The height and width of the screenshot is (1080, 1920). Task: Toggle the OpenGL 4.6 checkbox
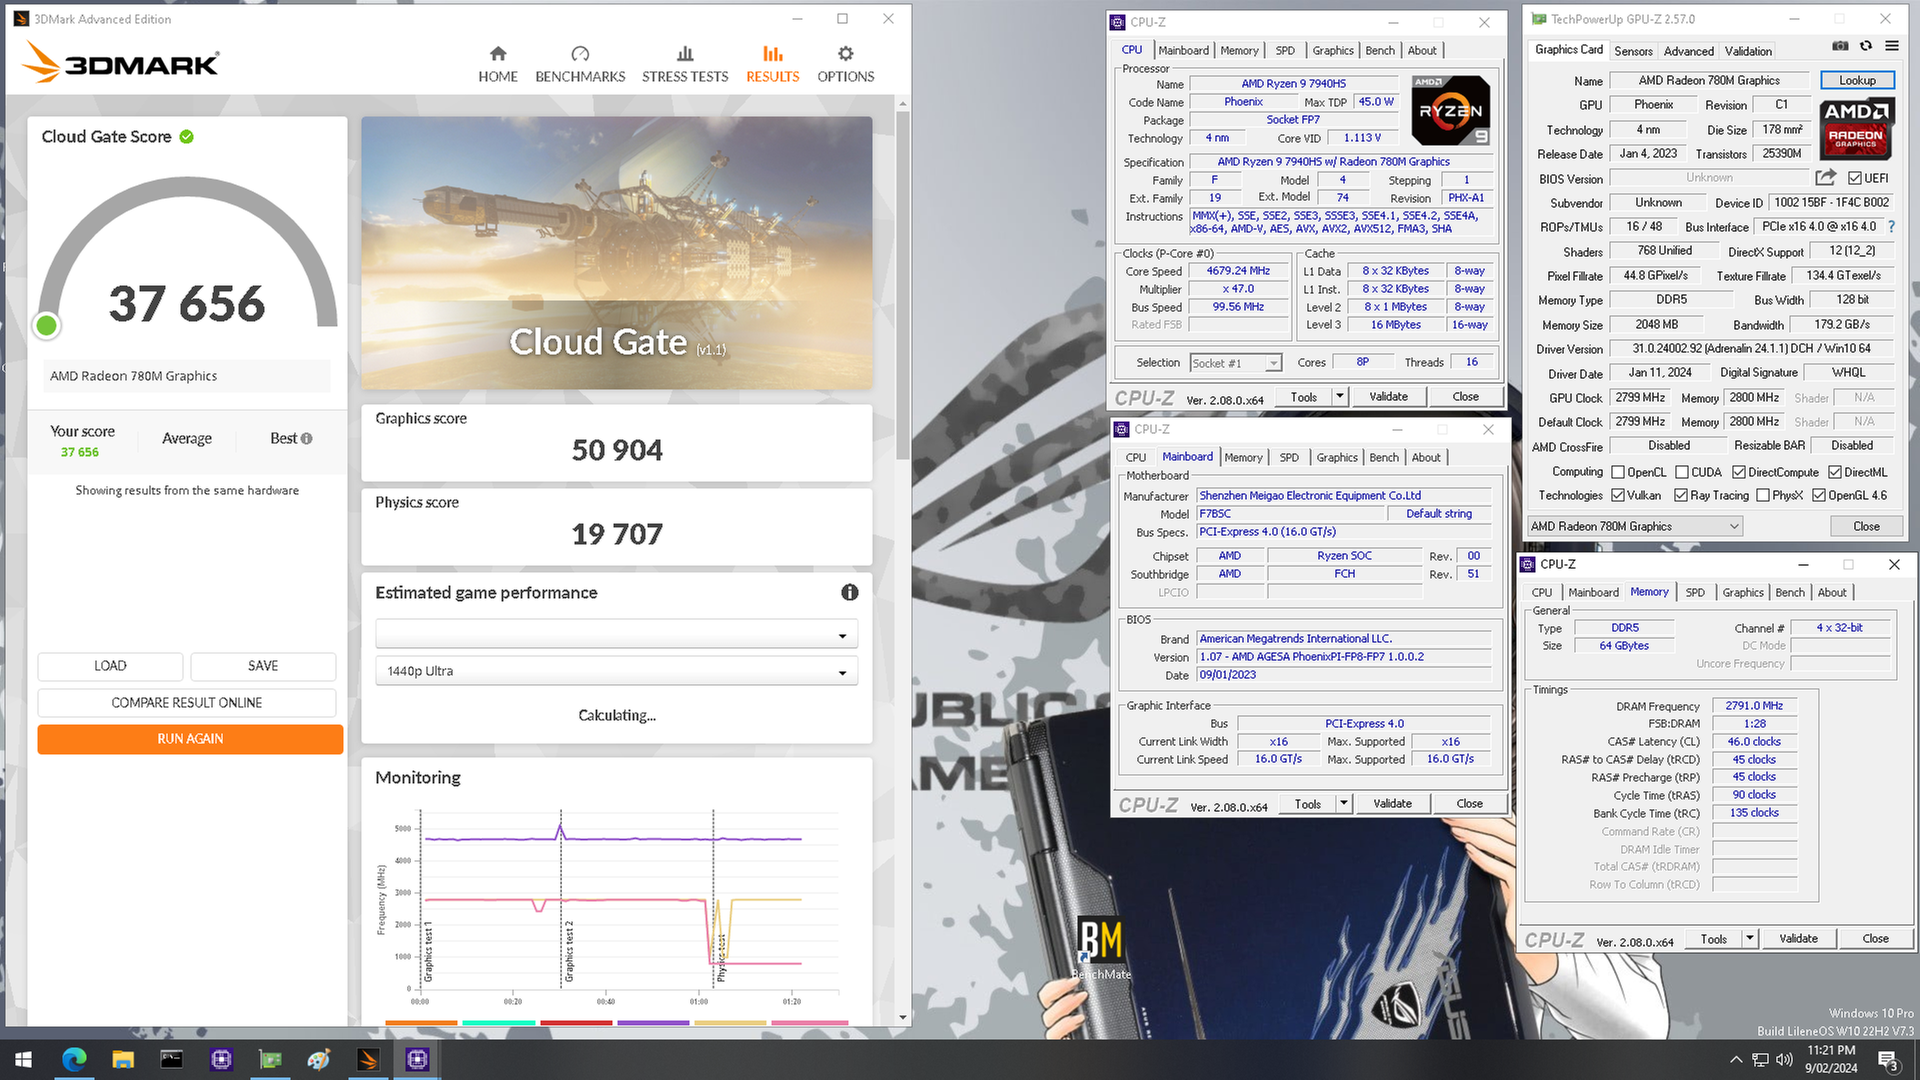coord(1819,495)
